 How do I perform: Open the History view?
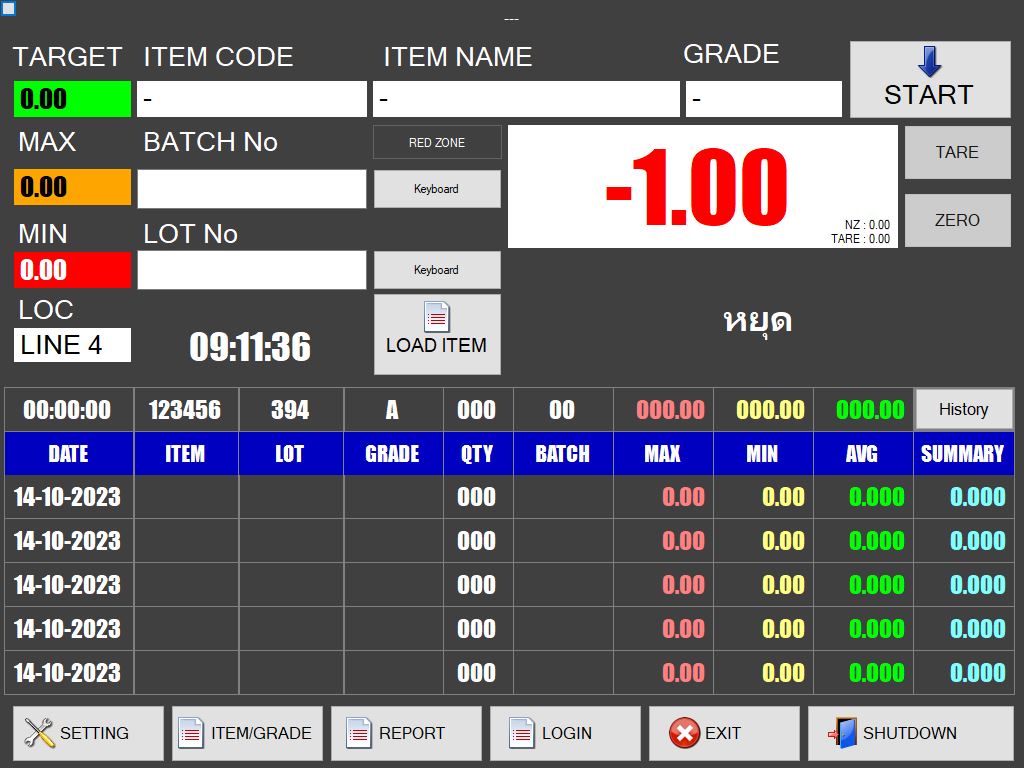[x=963, y=409]
